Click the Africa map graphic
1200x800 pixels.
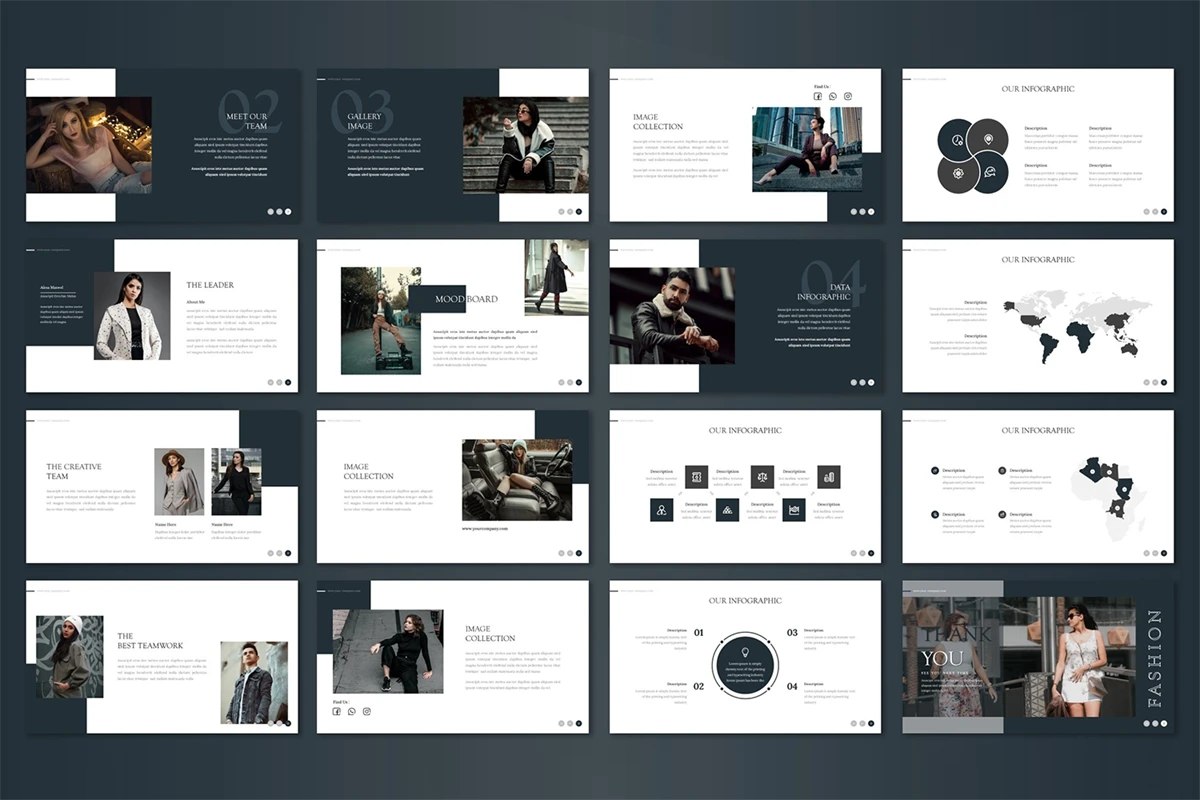click(1105, 495)
